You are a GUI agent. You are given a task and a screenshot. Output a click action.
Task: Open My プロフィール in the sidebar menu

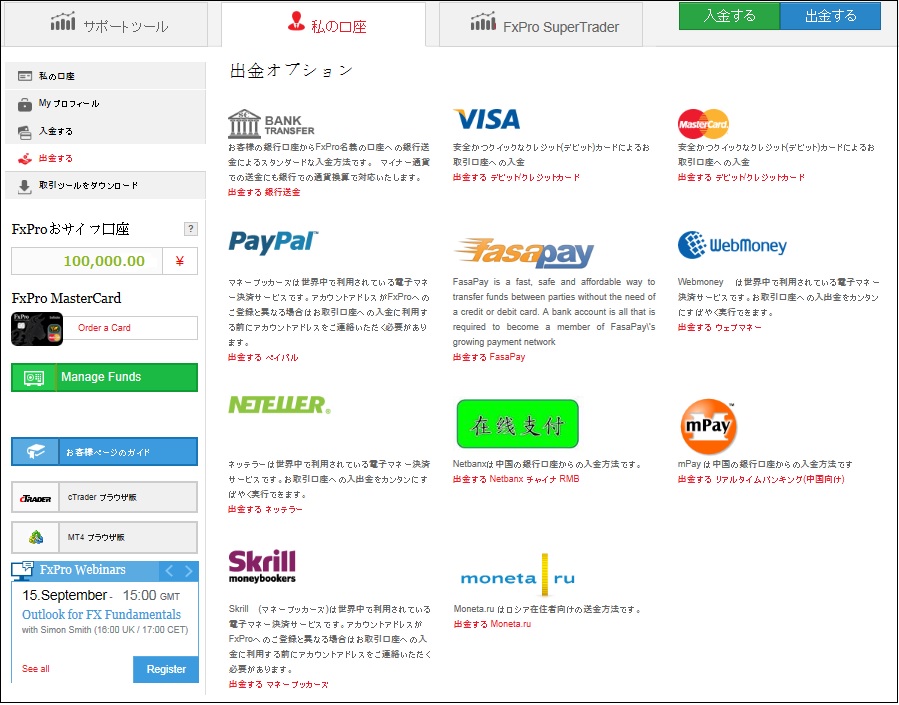[105, 104]
